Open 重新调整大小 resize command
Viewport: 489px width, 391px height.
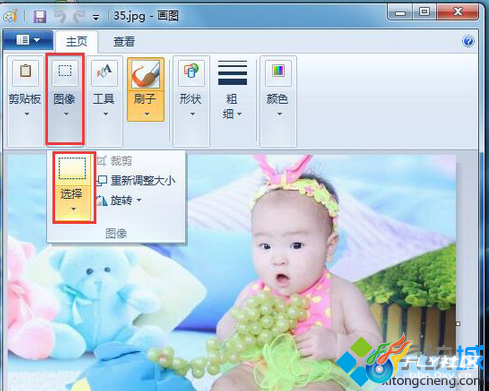tap(136, 181)
